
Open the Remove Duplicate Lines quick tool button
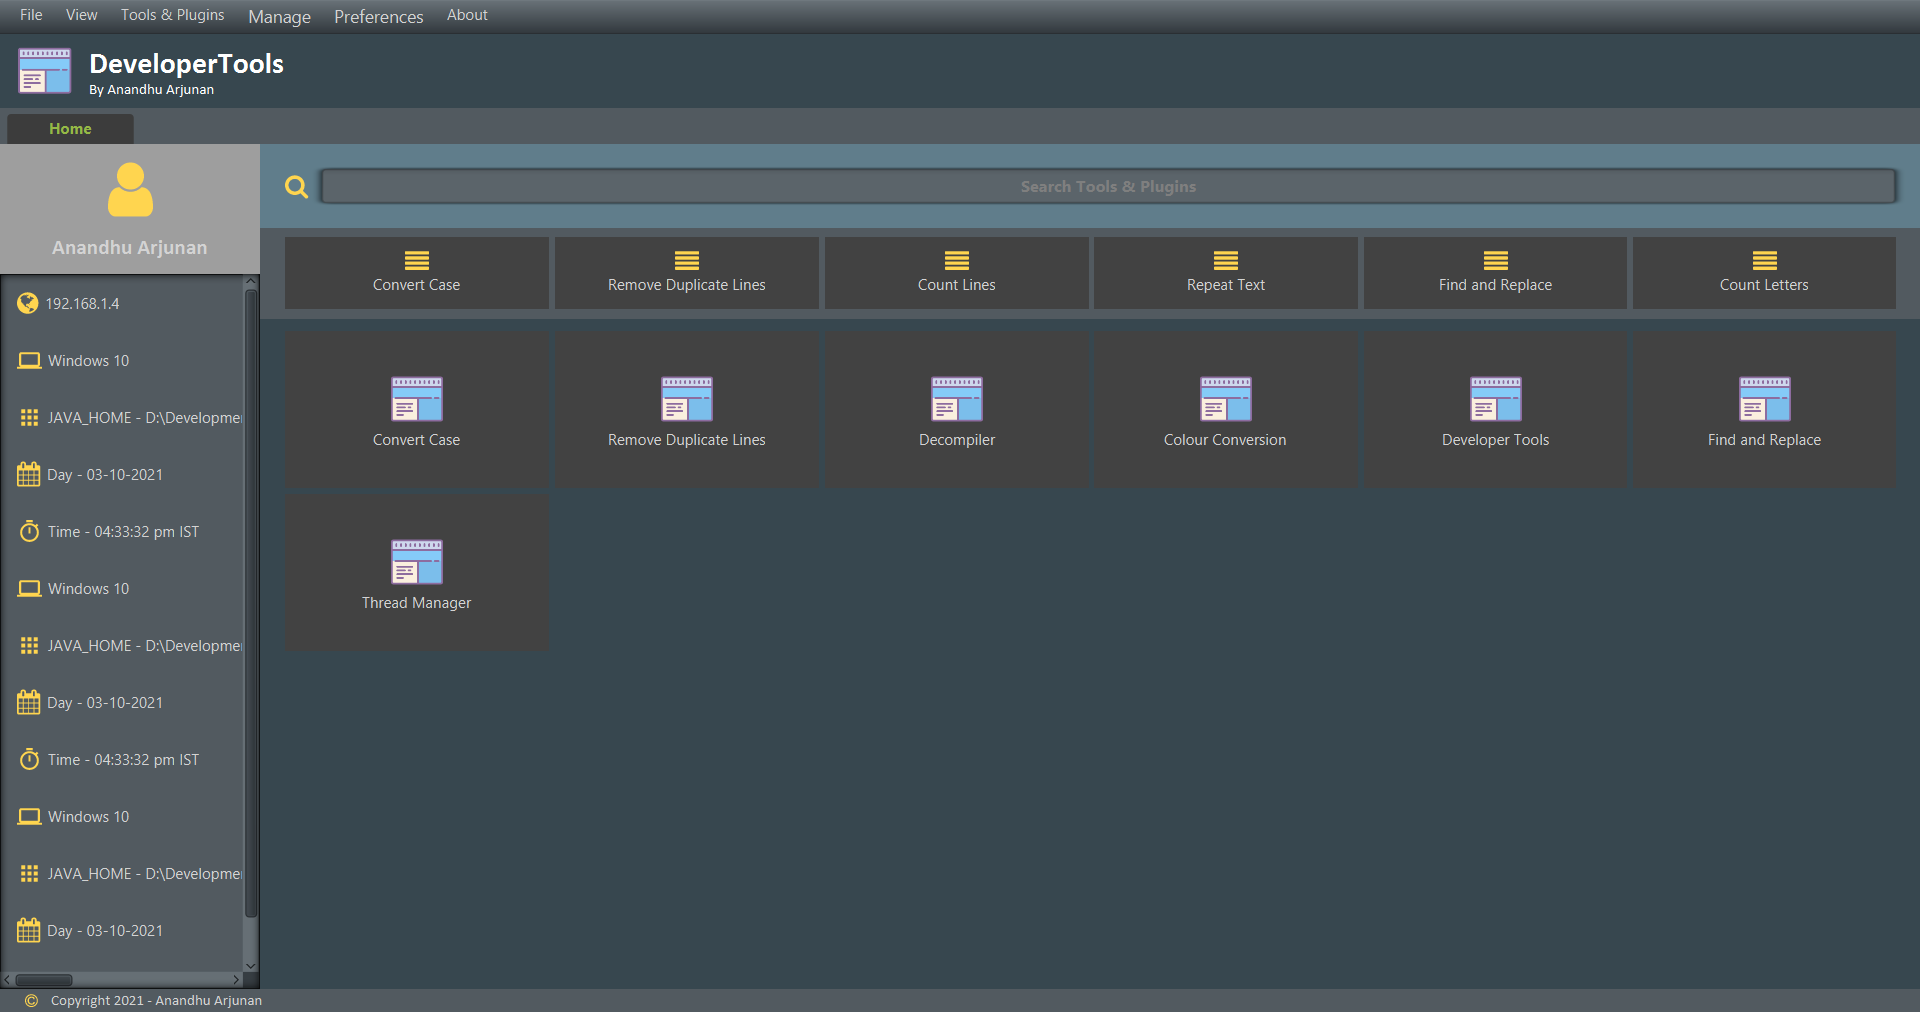686,272
